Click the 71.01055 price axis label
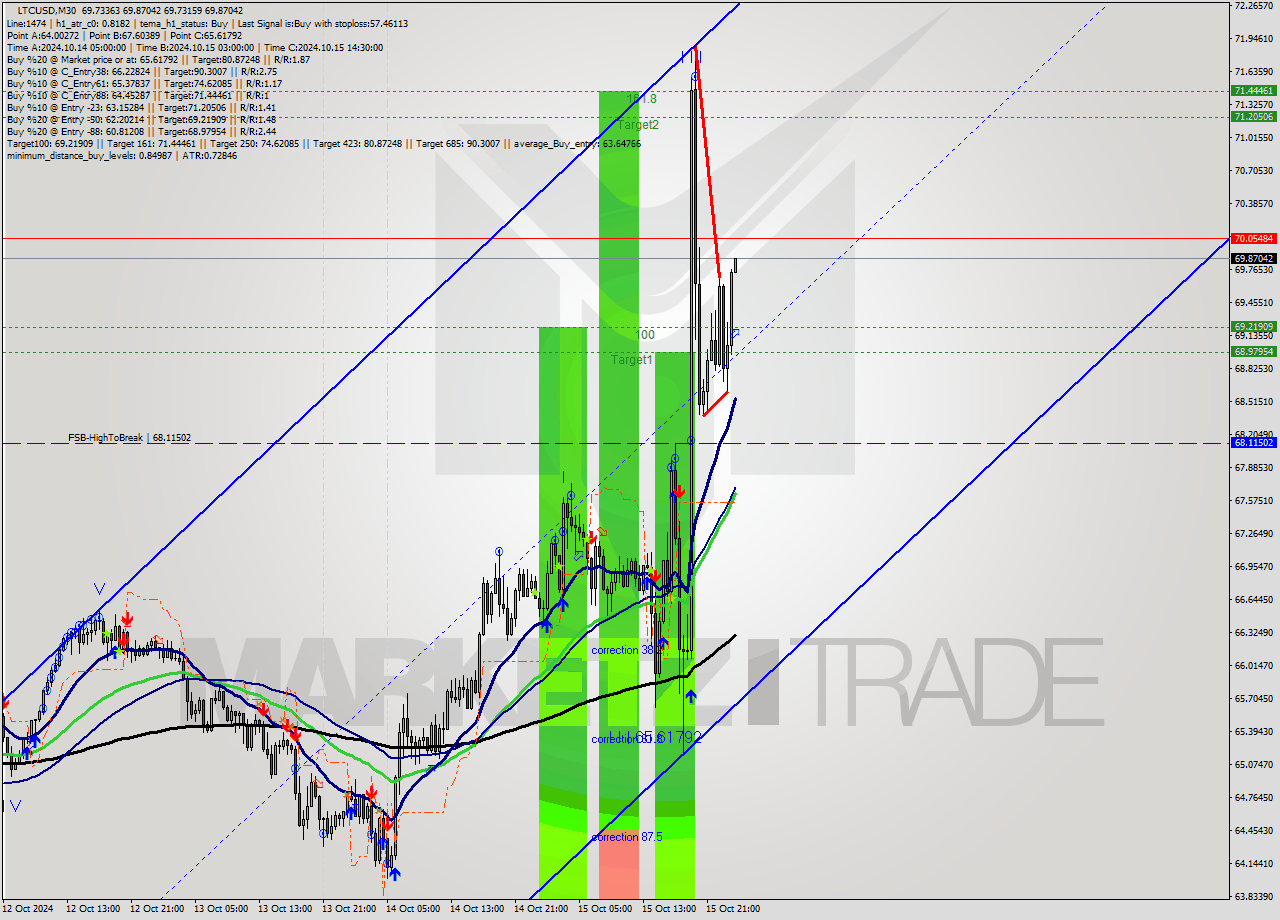 tap(1254, 138)
